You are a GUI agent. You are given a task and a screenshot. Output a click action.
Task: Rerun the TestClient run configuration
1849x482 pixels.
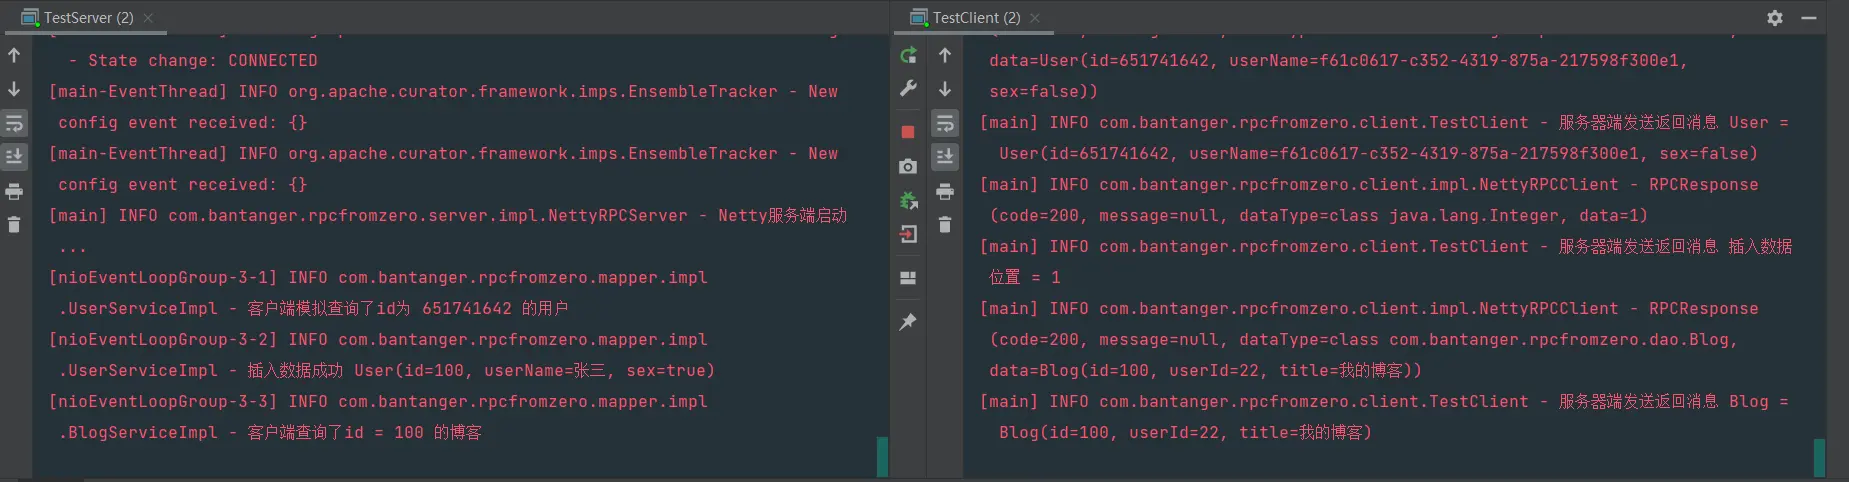click(x=908, y=56)
